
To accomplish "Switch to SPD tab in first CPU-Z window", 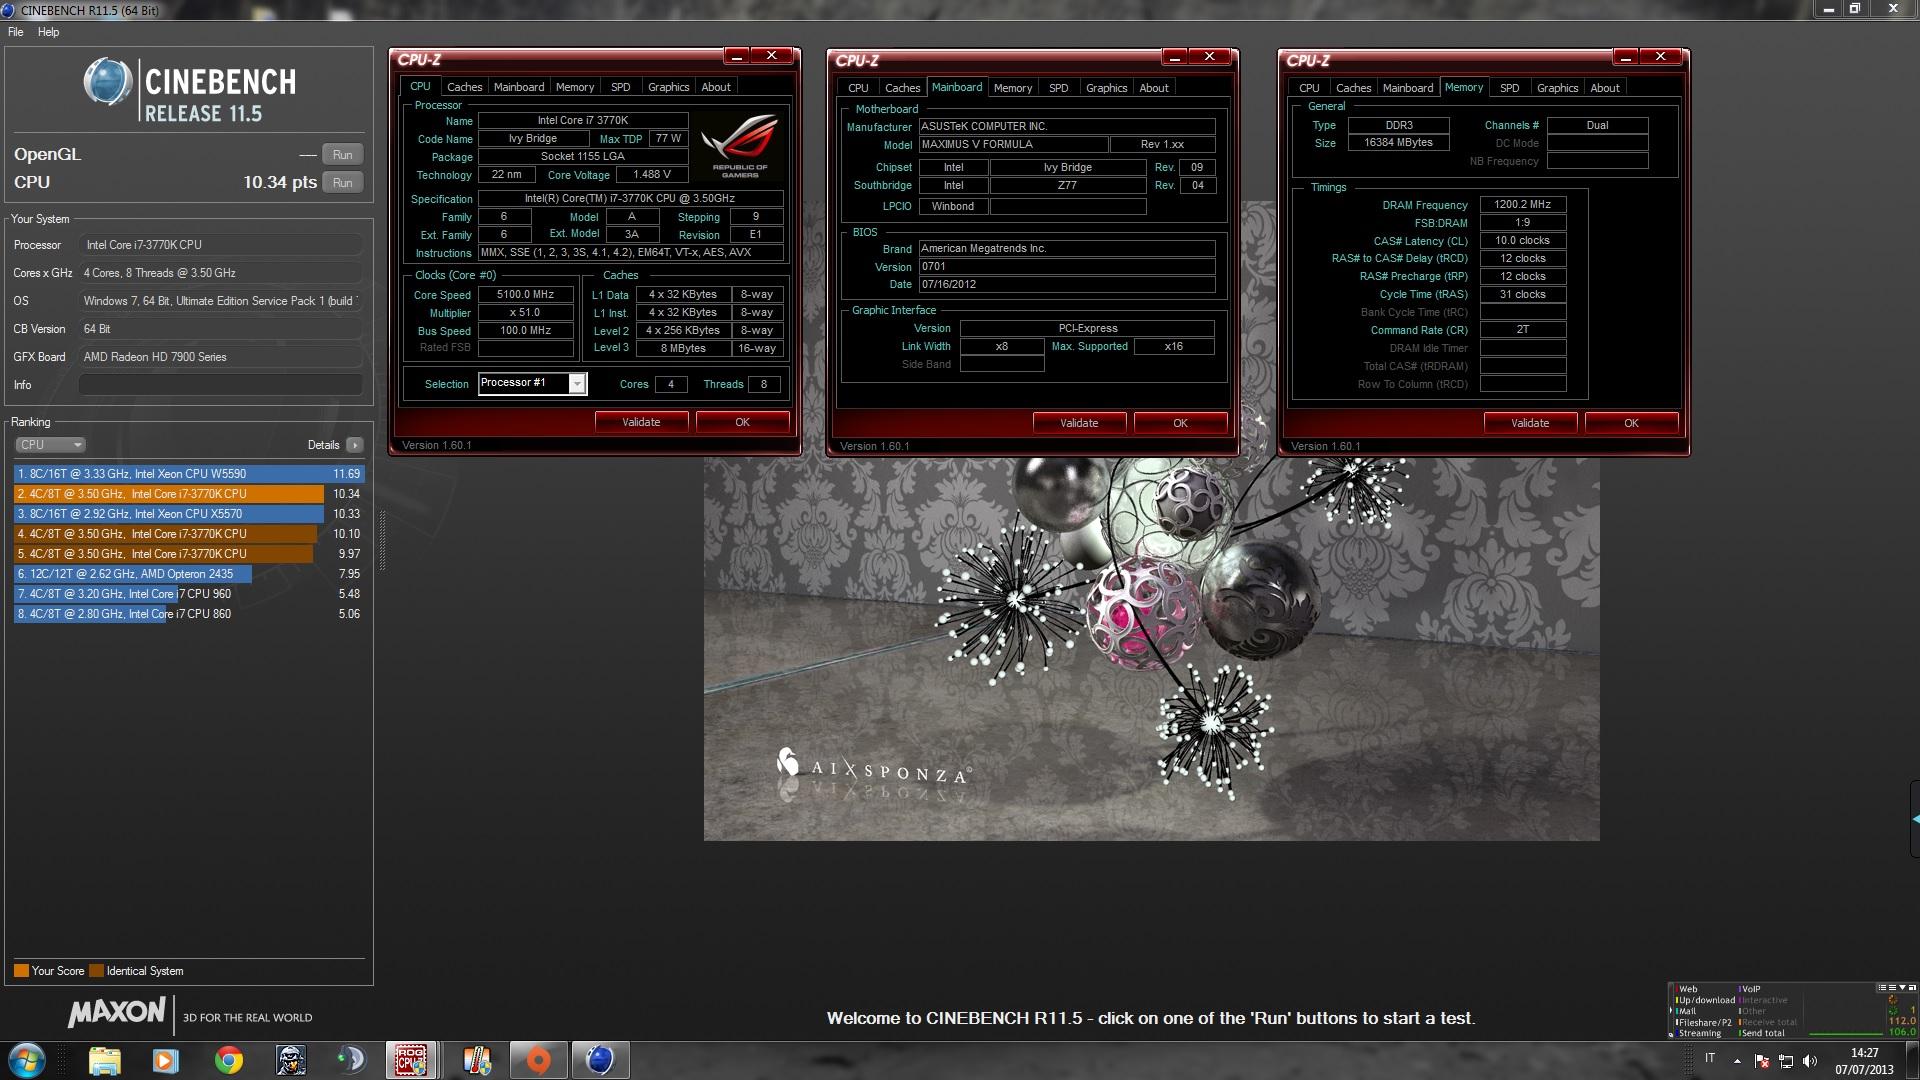I will (620, 87).
